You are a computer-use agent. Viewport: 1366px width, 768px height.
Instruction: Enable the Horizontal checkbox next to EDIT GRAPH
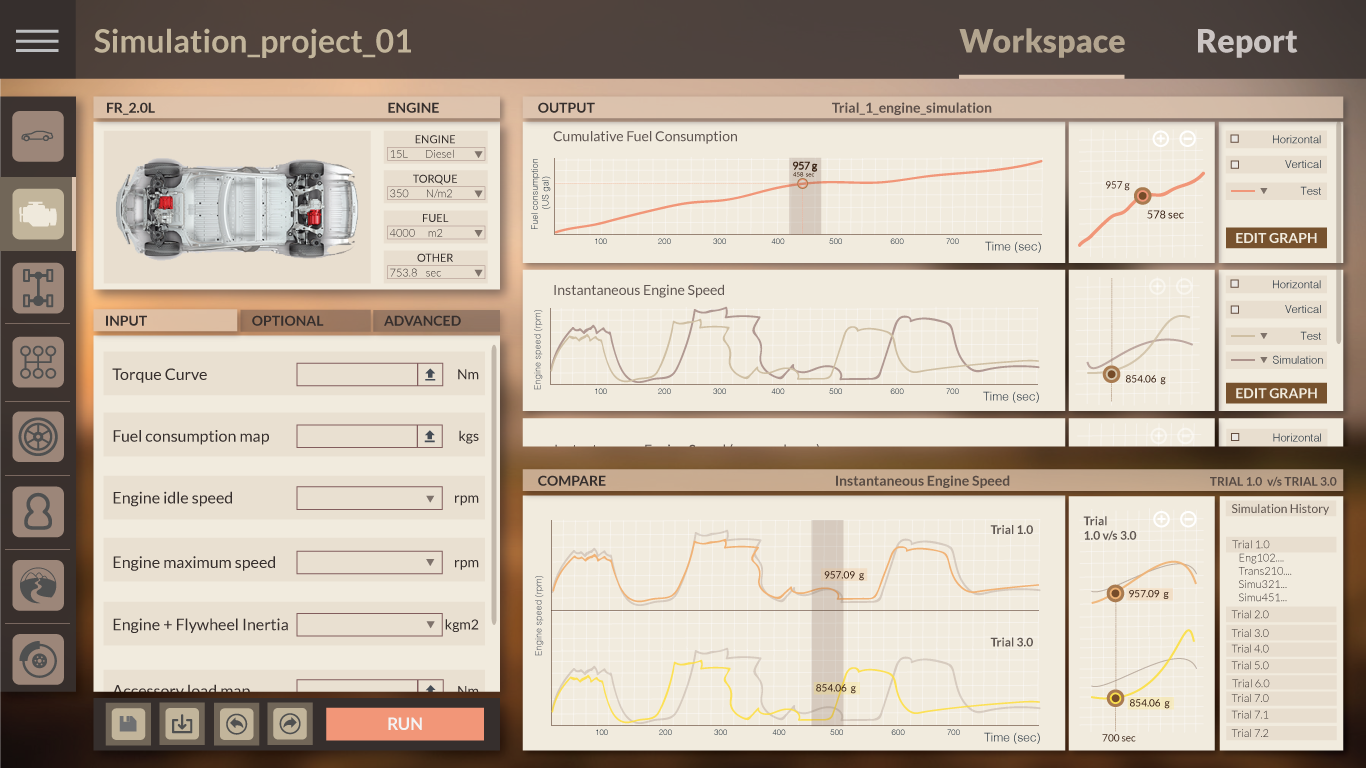1236,138
